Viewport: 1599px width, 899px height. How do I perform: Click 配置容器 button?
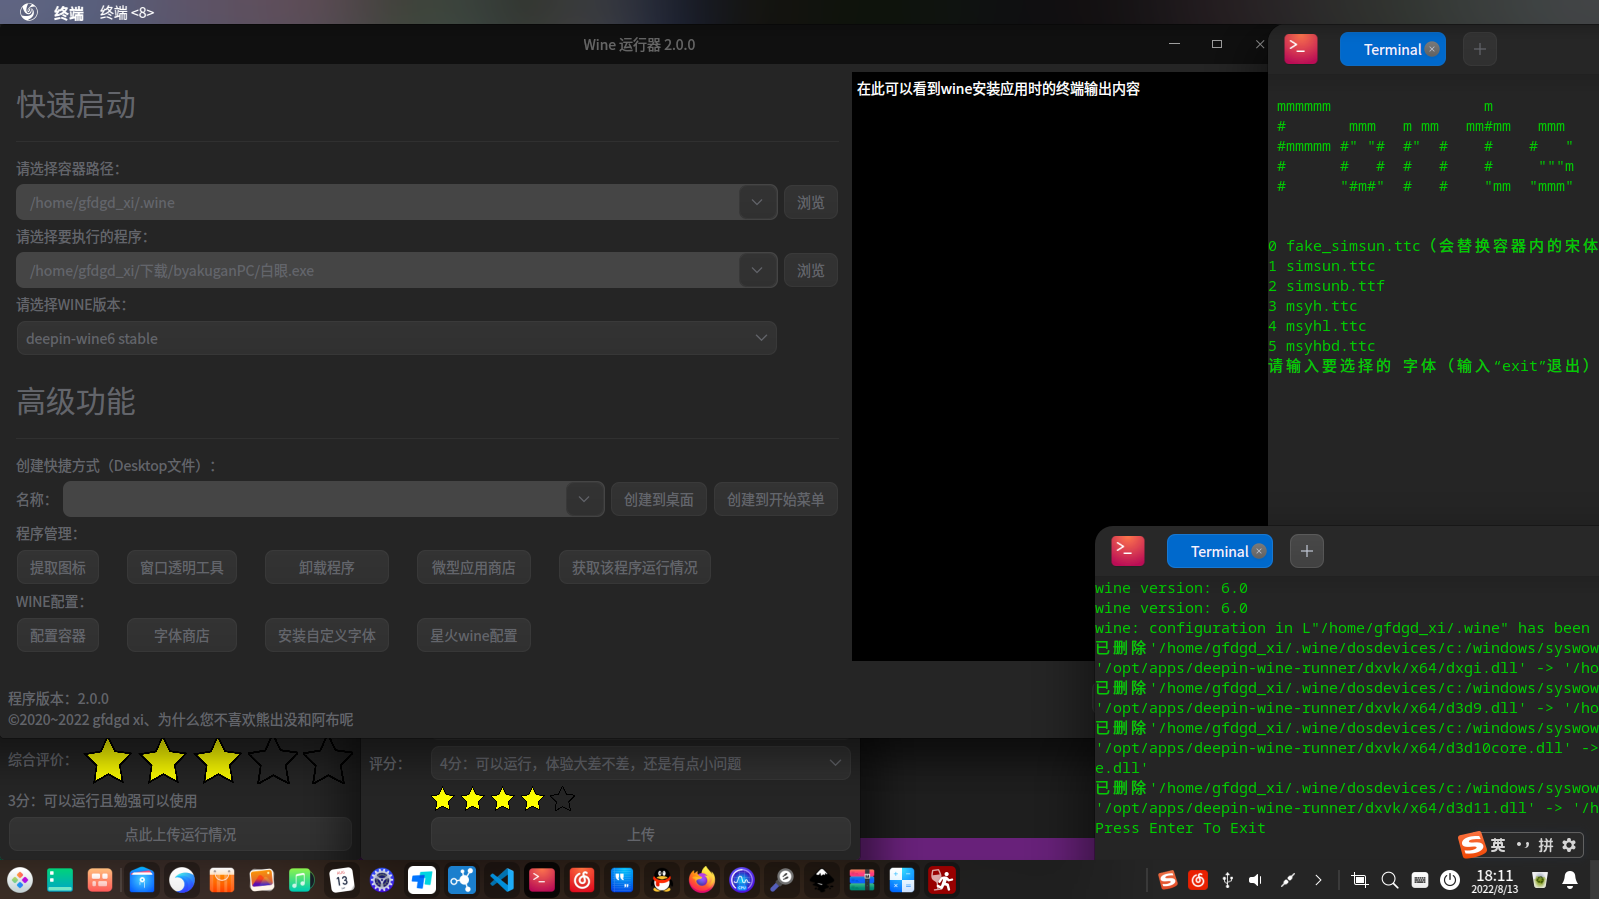click(x=58, y=635)
